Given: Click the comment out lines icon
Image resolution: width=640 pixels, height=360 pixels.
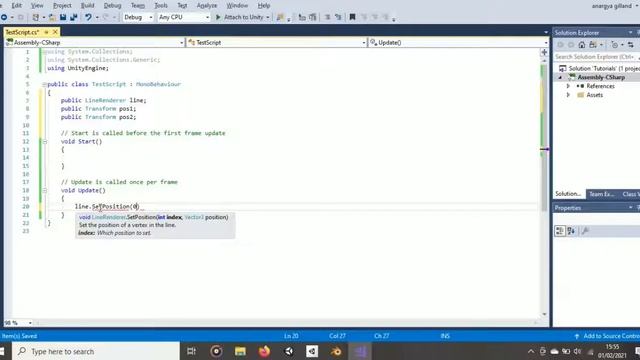Looking at the screenshot, I should click(327, 17).
